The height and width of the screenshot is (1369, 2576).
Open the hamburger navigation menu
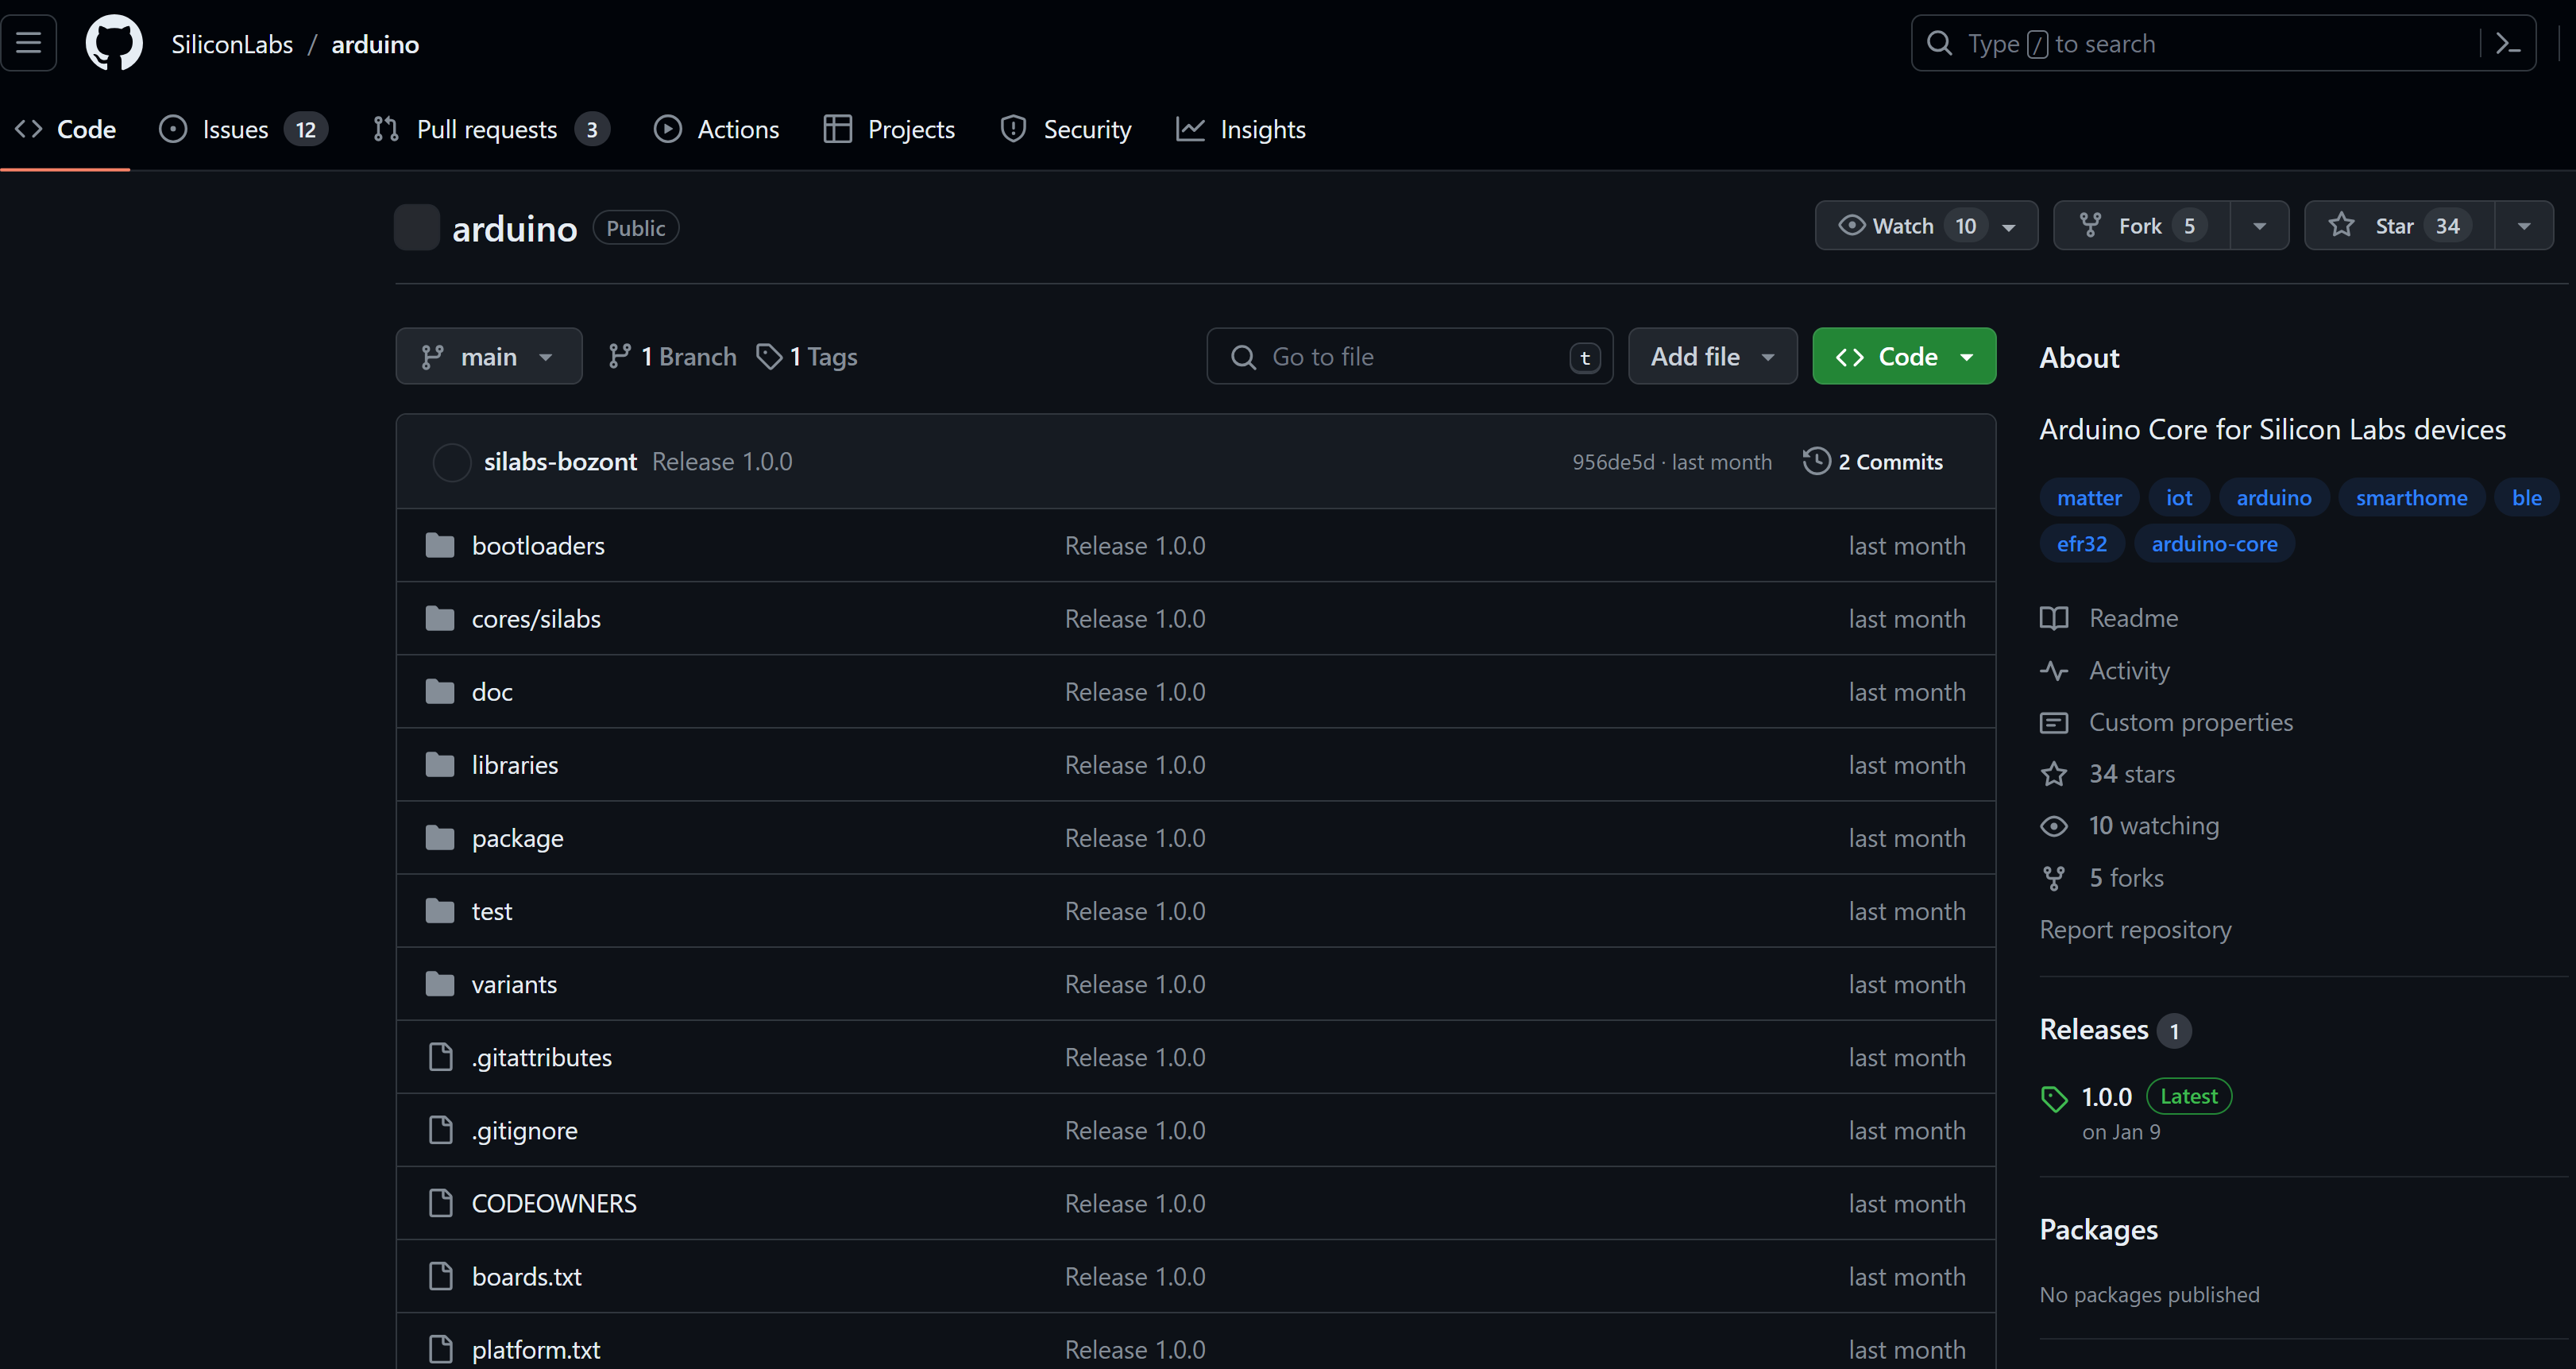pos(28,43)
